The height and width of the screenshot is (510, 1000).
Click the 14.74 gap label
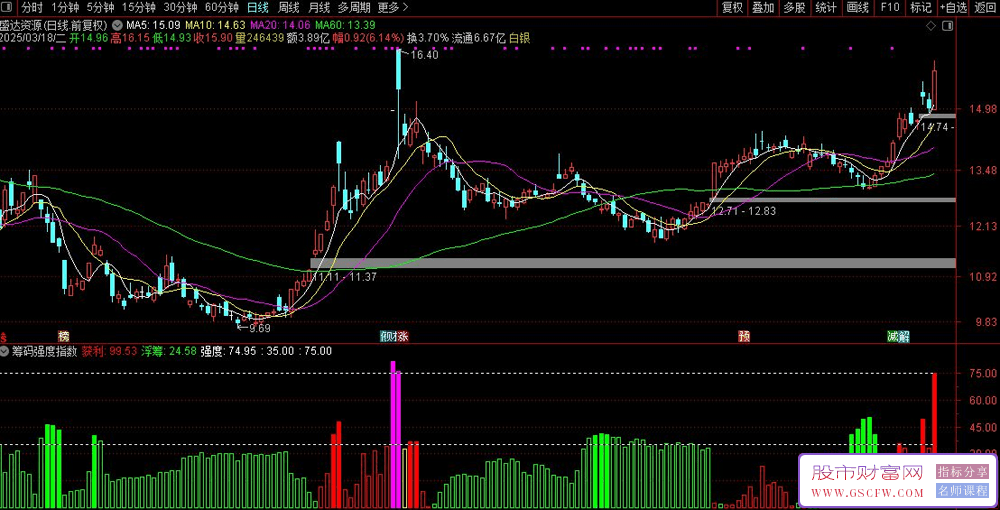click(x=934, y=128)
